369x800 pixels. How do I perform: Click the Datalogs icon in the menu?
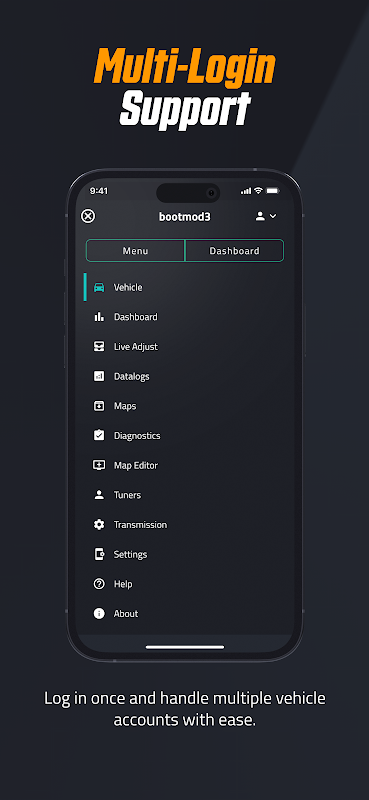coord(99,376)
